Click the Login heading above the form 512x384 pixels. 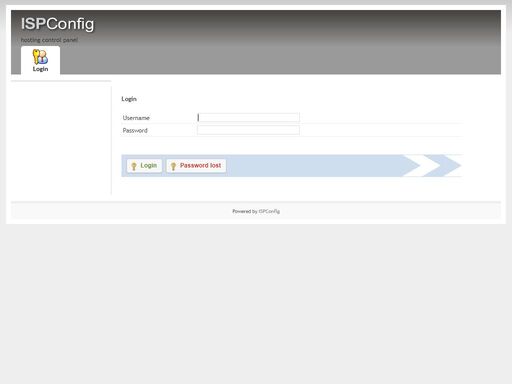pos(129,99)
